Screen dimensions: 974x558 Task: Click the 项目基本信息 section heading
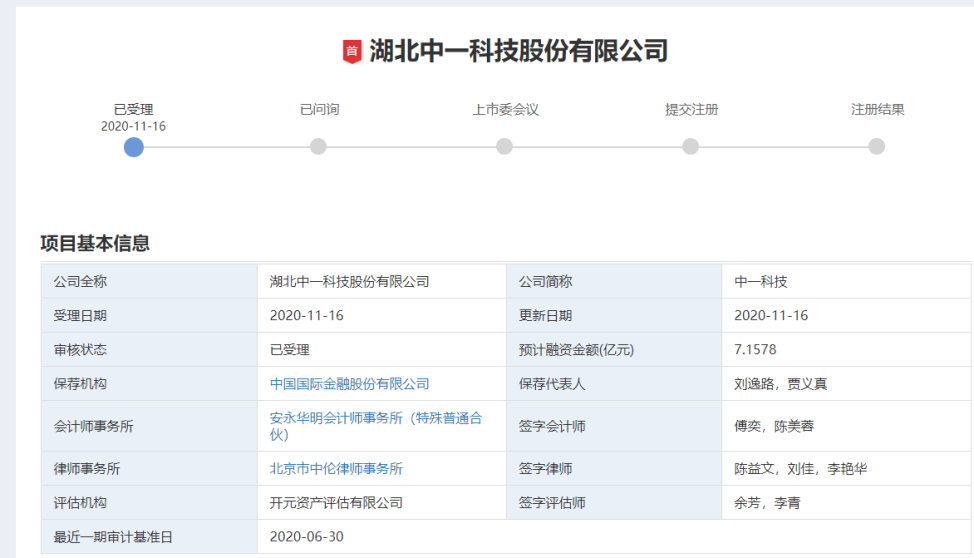pos(95,243)
